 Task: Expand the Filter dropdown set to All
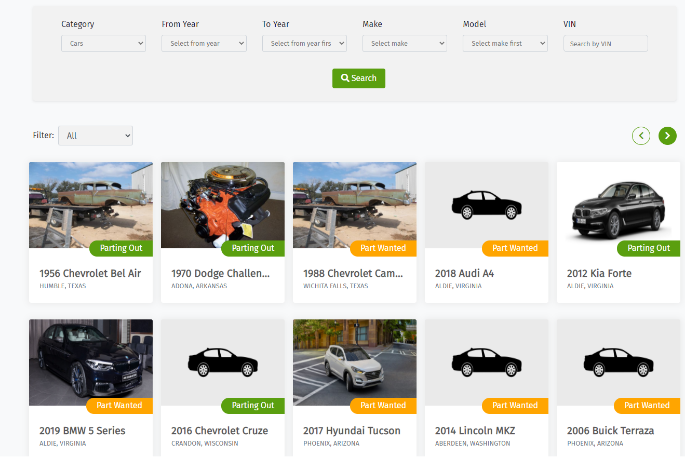point(95,135)
